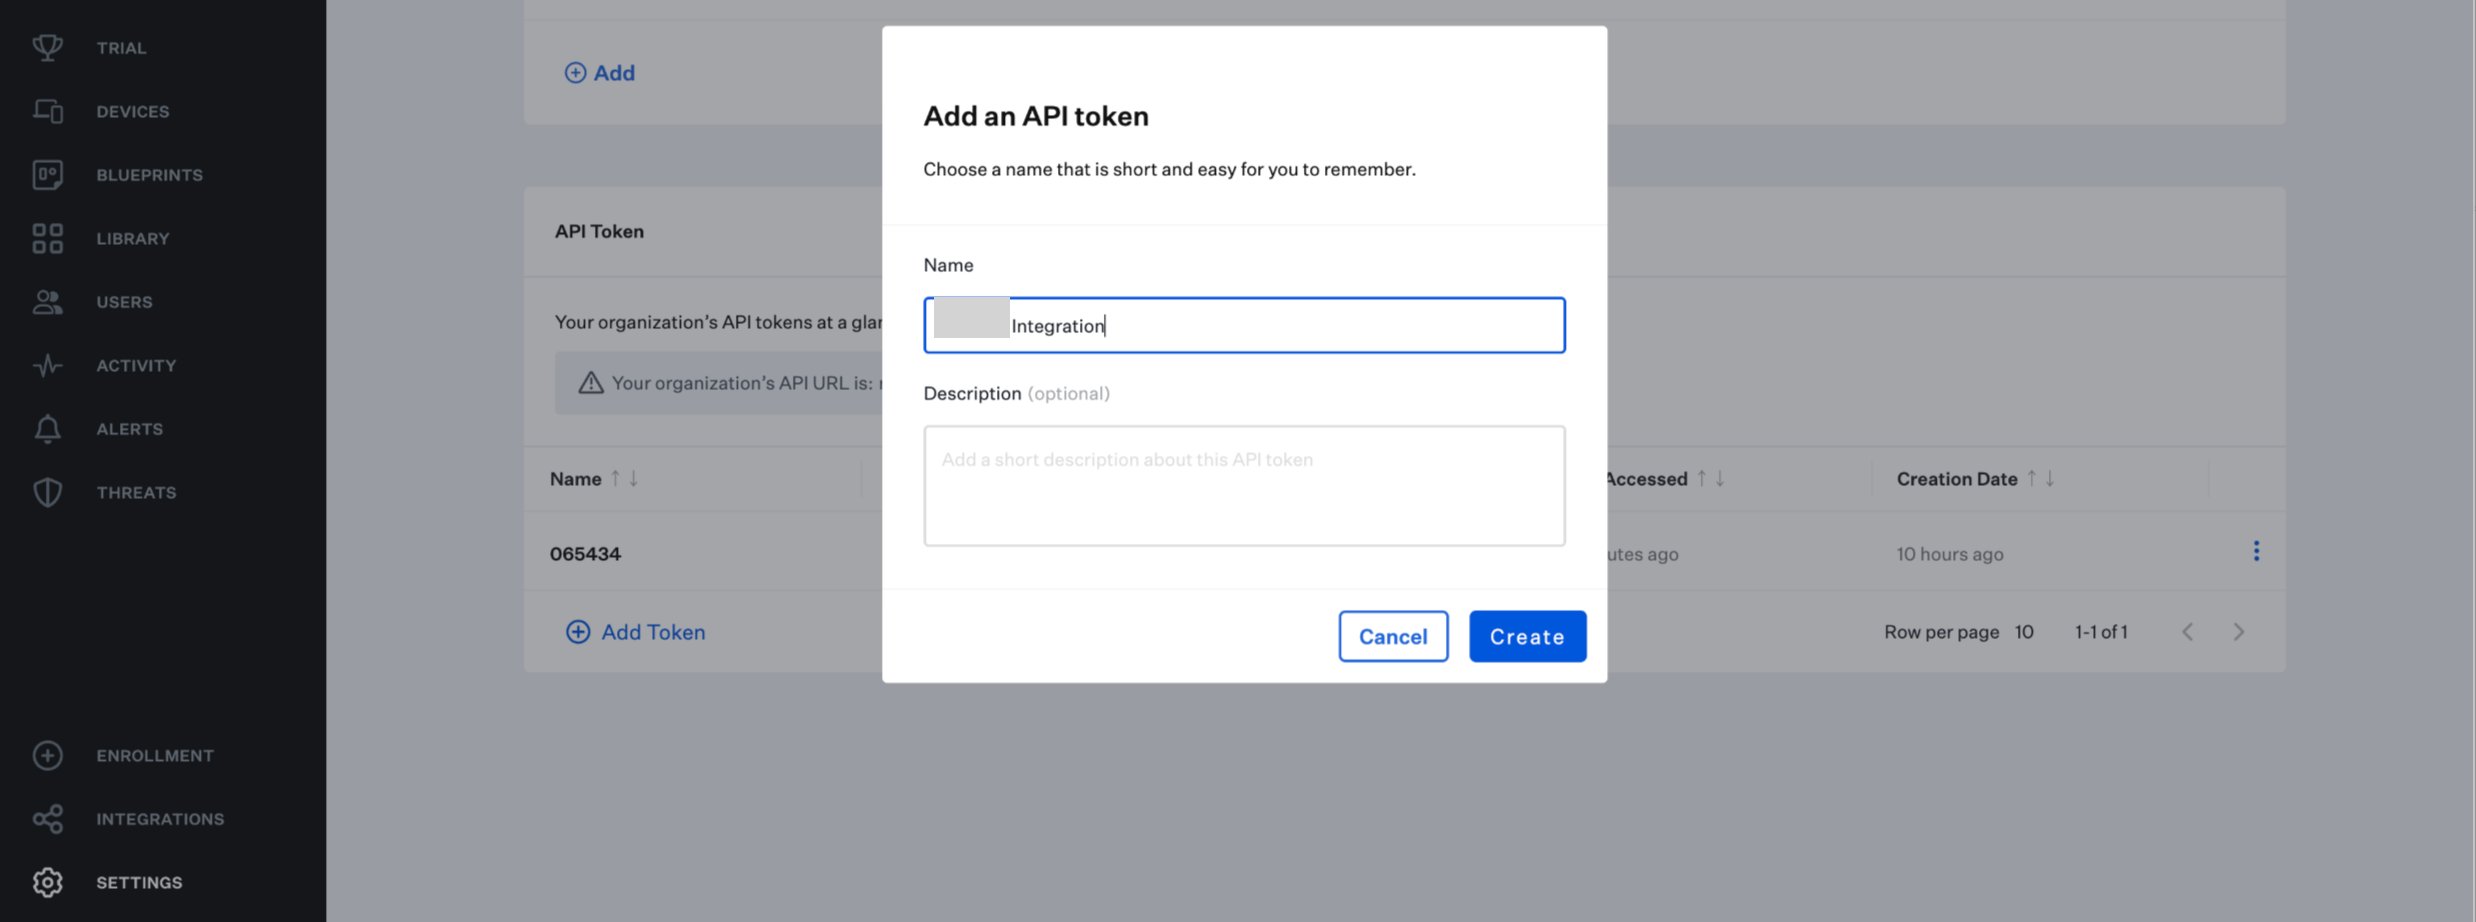Viewport: 2476px width, 922px height.
Task: Sort Accessed column descending arrow
Action: click(1720, 479)
